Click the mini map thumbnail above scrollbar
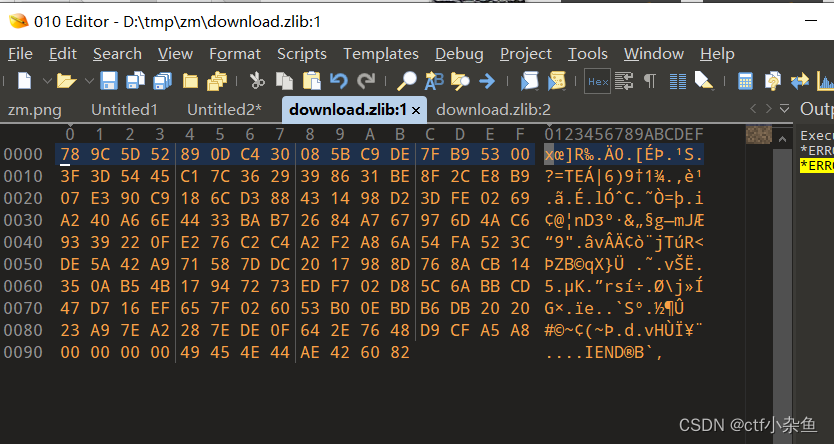Screen dimensions: 834x444 coord(759,135)
